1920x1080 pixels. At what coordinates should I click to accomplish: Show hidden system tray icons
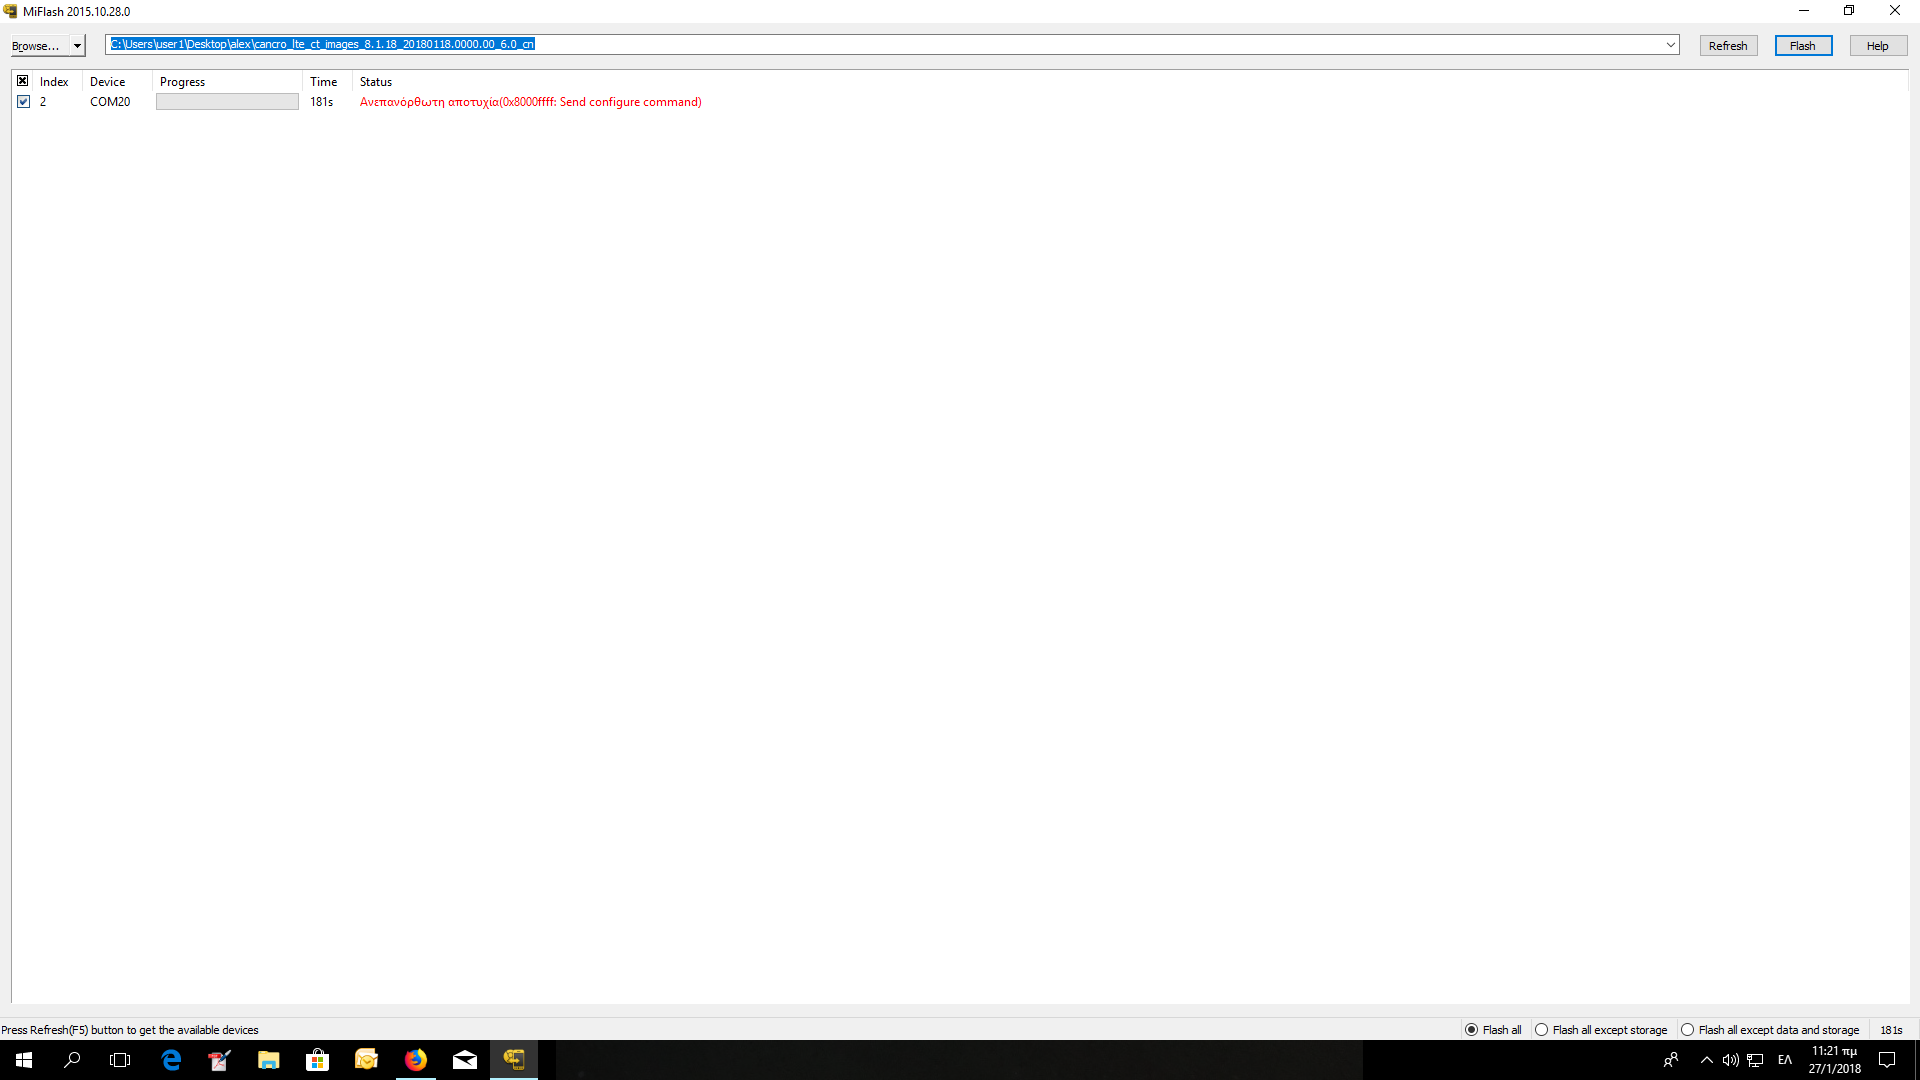click(x=1706, y=1060)
